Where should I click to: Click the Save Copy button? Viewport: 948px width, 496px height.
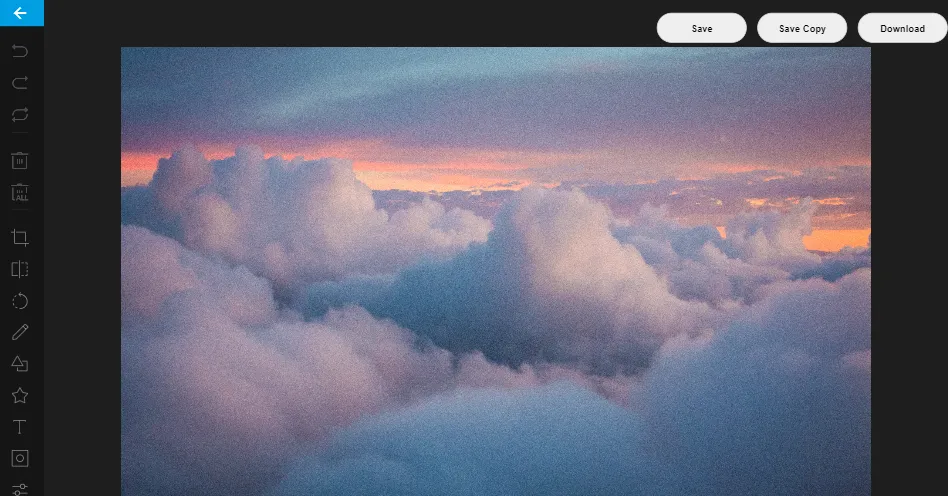(802, 28)
